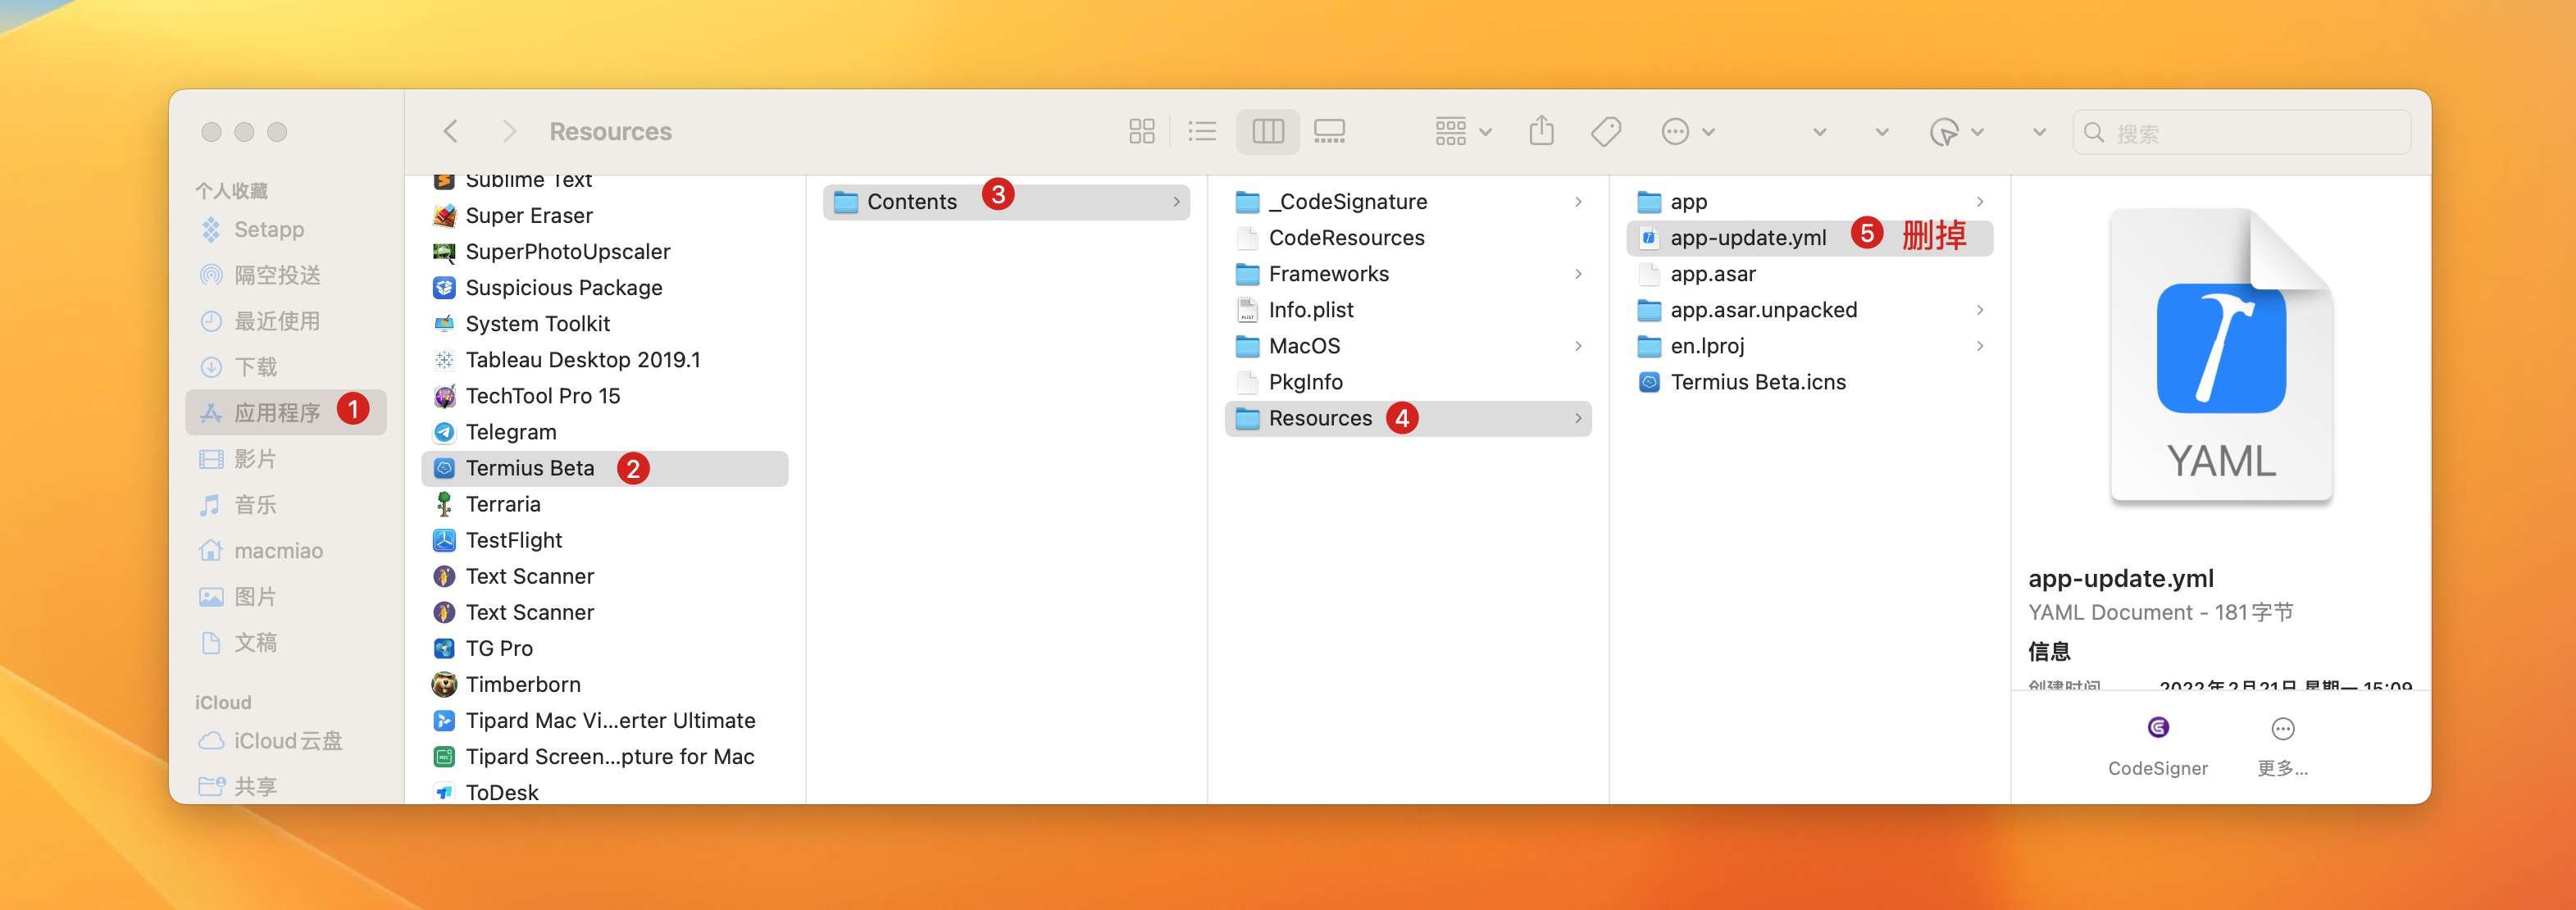
Task: Switch to list view
Action: [x=1201, y=132]
